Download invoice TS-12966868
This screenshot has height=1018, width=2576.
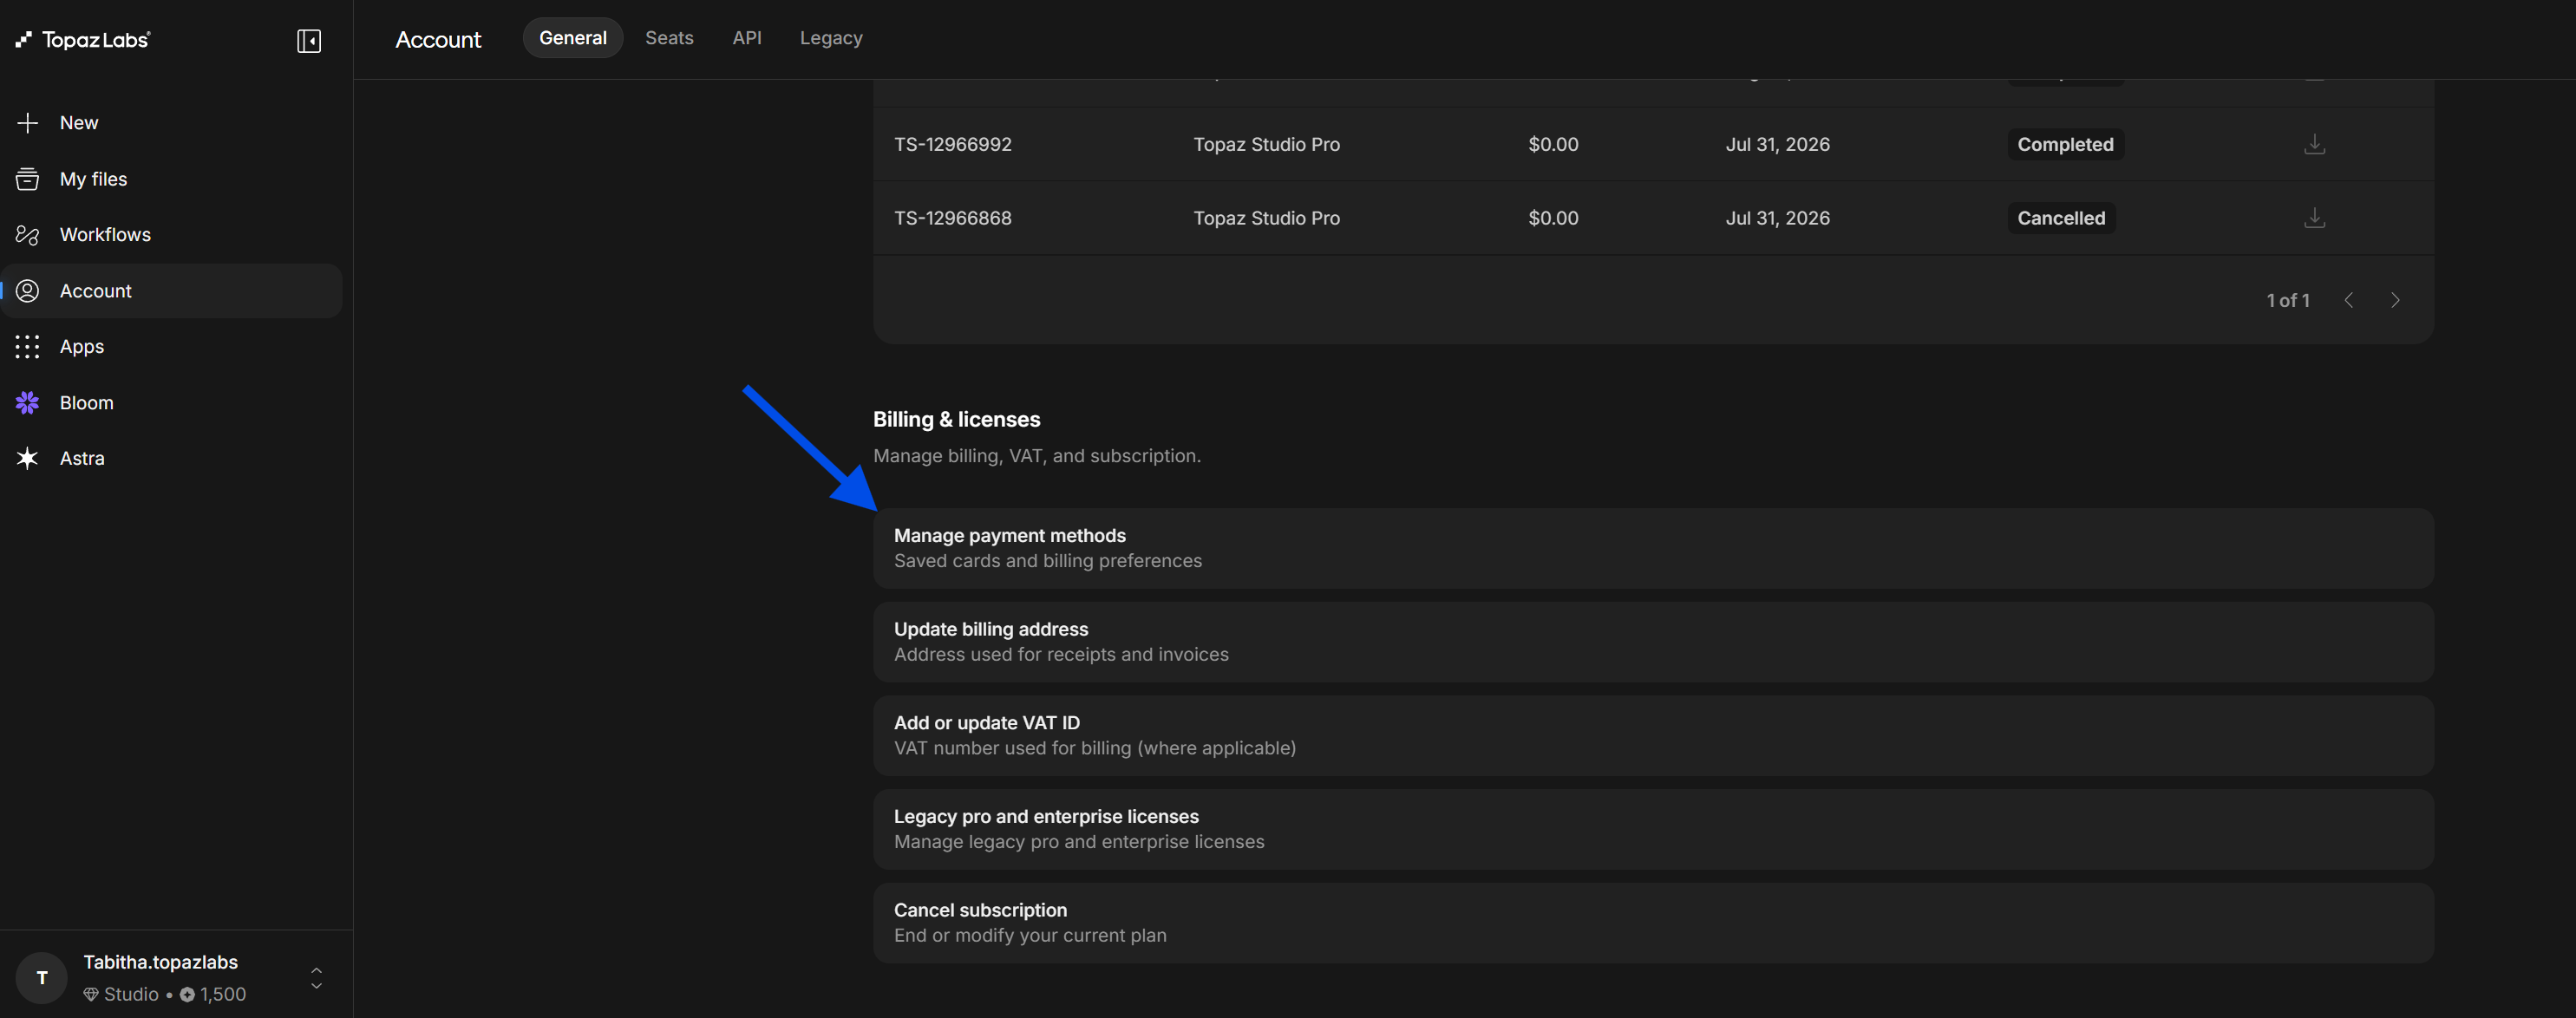(x=2314, y=218)
